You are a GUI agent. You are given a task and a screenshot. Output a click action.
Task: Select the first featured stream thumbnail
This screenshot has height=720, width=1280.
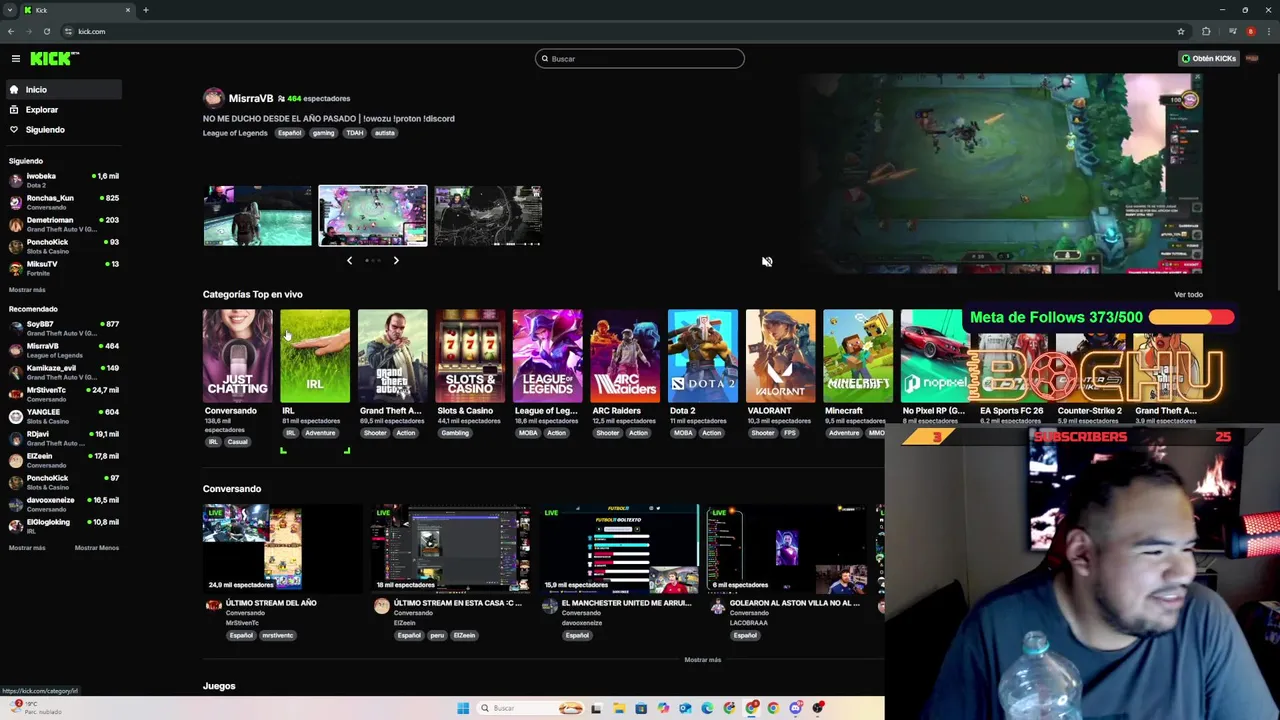pos(258,215)
